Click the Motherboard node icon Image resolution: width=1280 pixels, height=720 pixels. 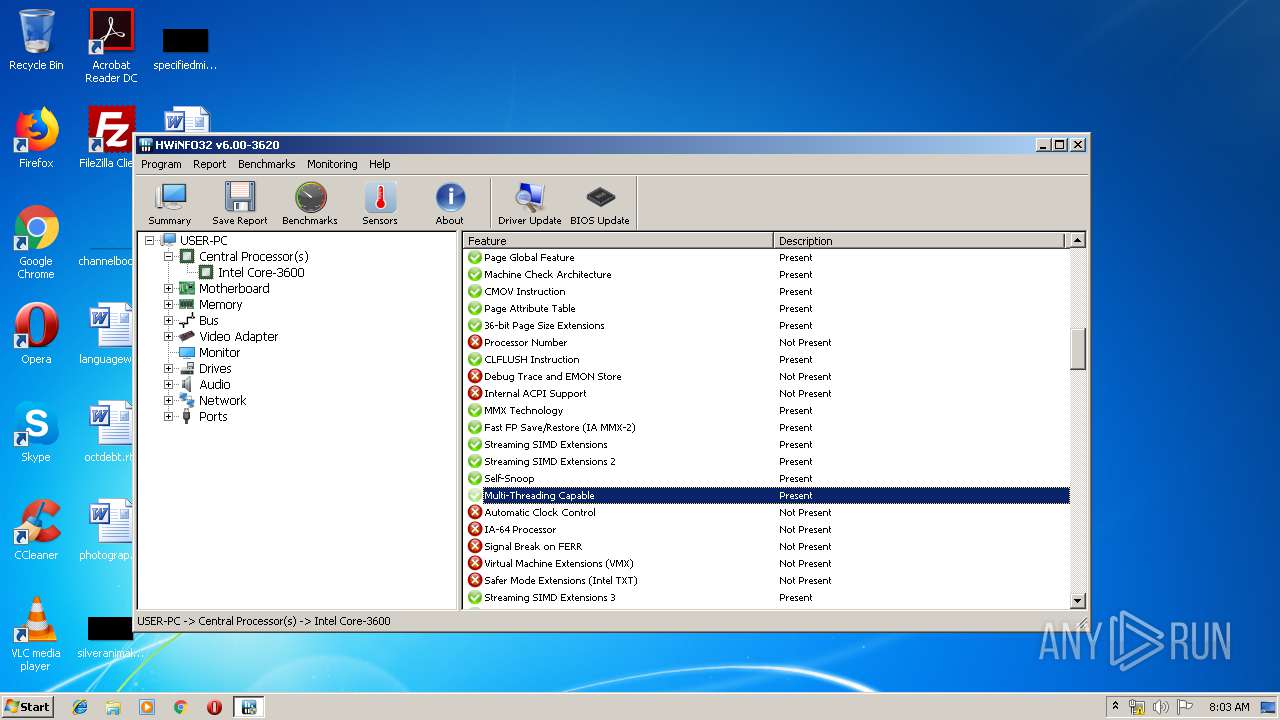point(186,288)
